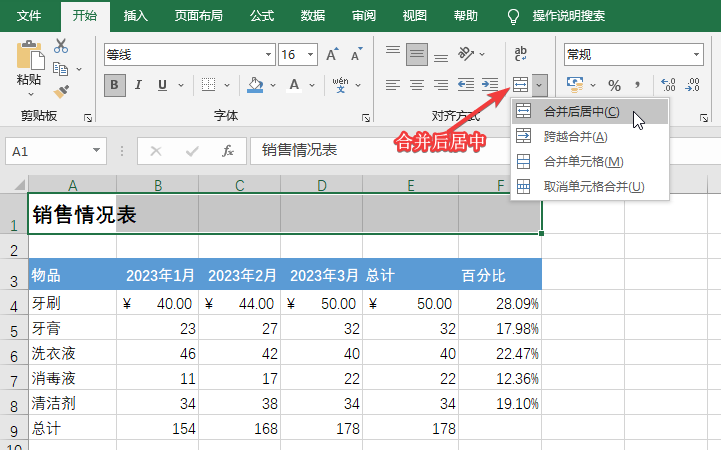
Task: Click the Merge & Center icon button
Action: (x=521, y=85)
